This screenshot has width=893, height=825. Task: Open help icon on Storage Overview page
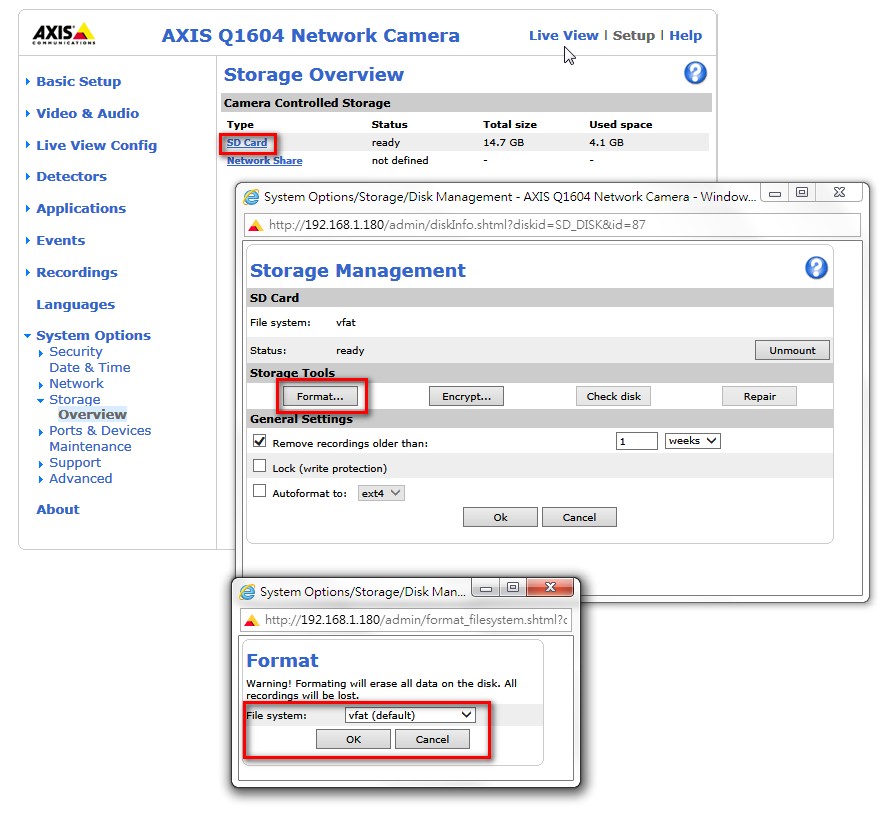pos(695,73)
